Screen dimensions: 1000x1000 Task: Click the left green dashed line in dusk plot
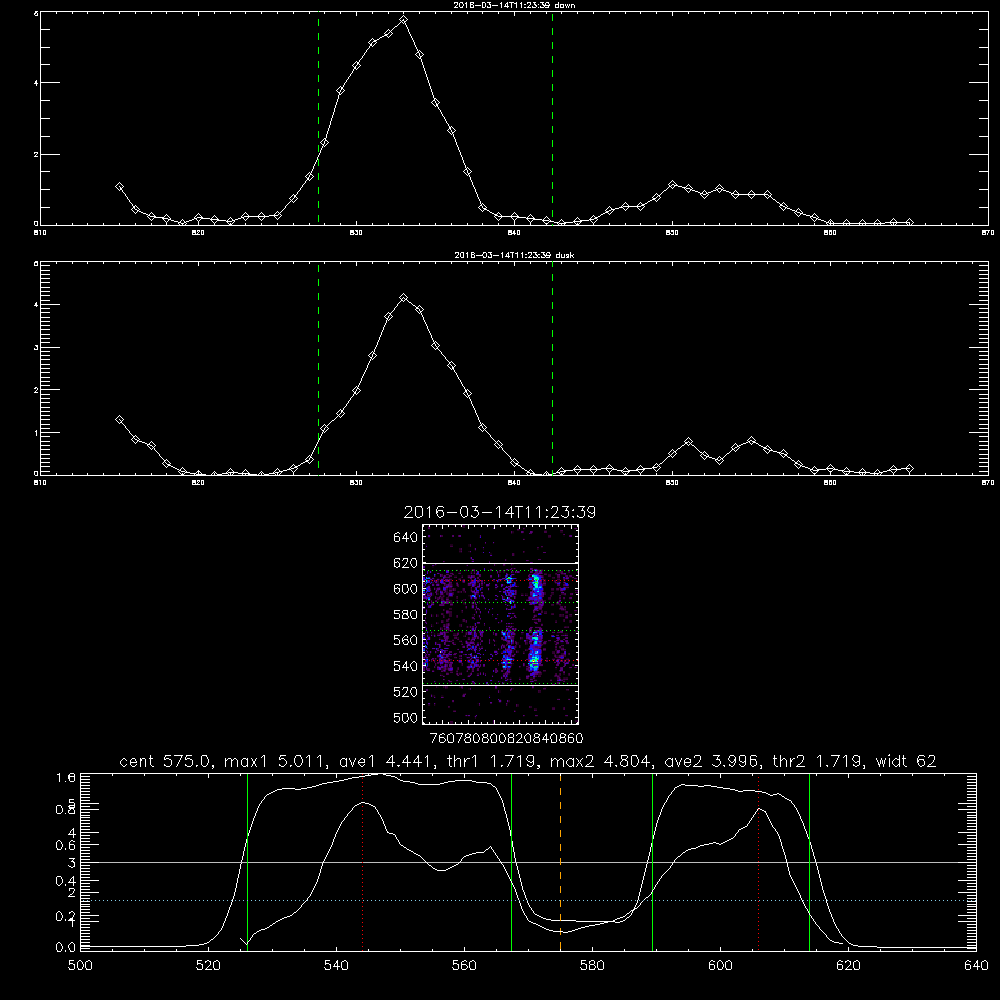coord(318,368)
